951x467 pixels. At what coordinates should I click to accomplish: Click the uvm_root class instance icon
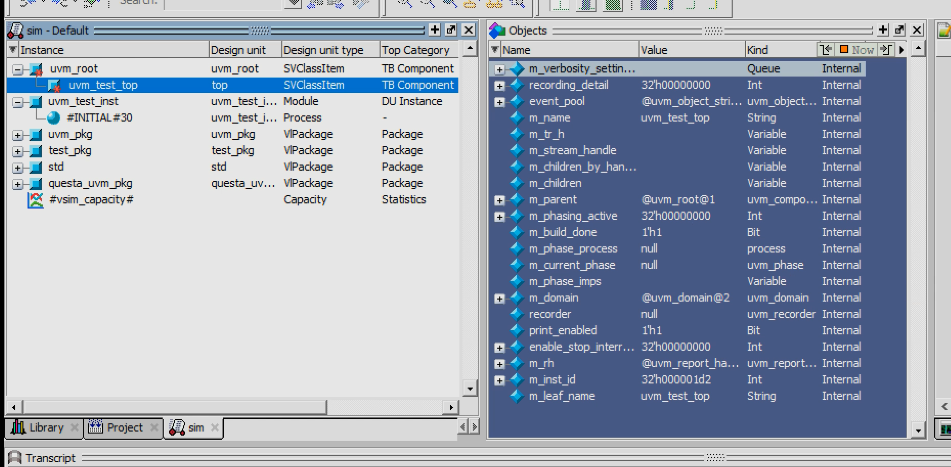[36, 69]
